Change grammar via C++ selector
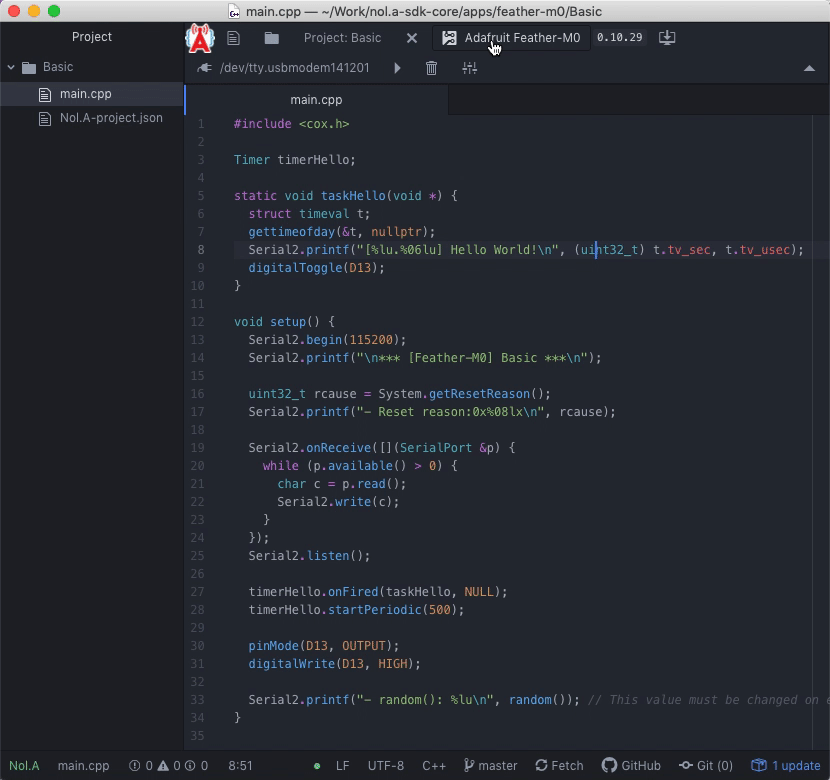Viewport: 830px width, 780px height. (x=434, y=766)
